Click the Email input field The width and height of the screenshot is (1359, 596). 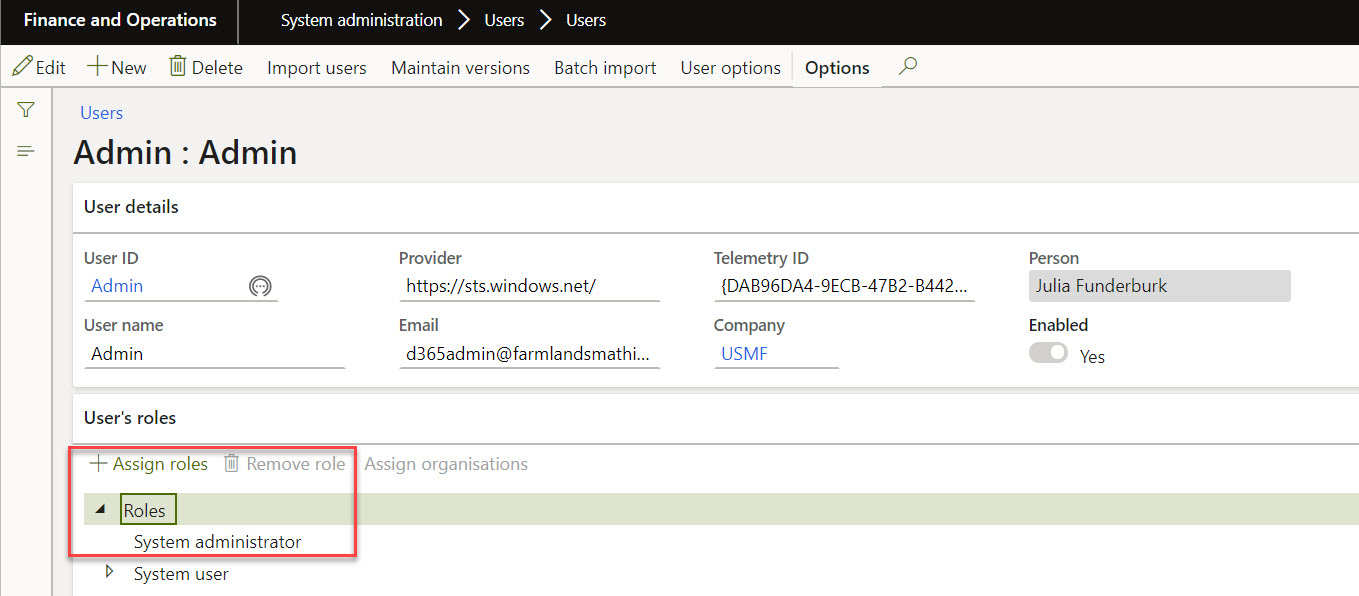(x=528, y=354)
